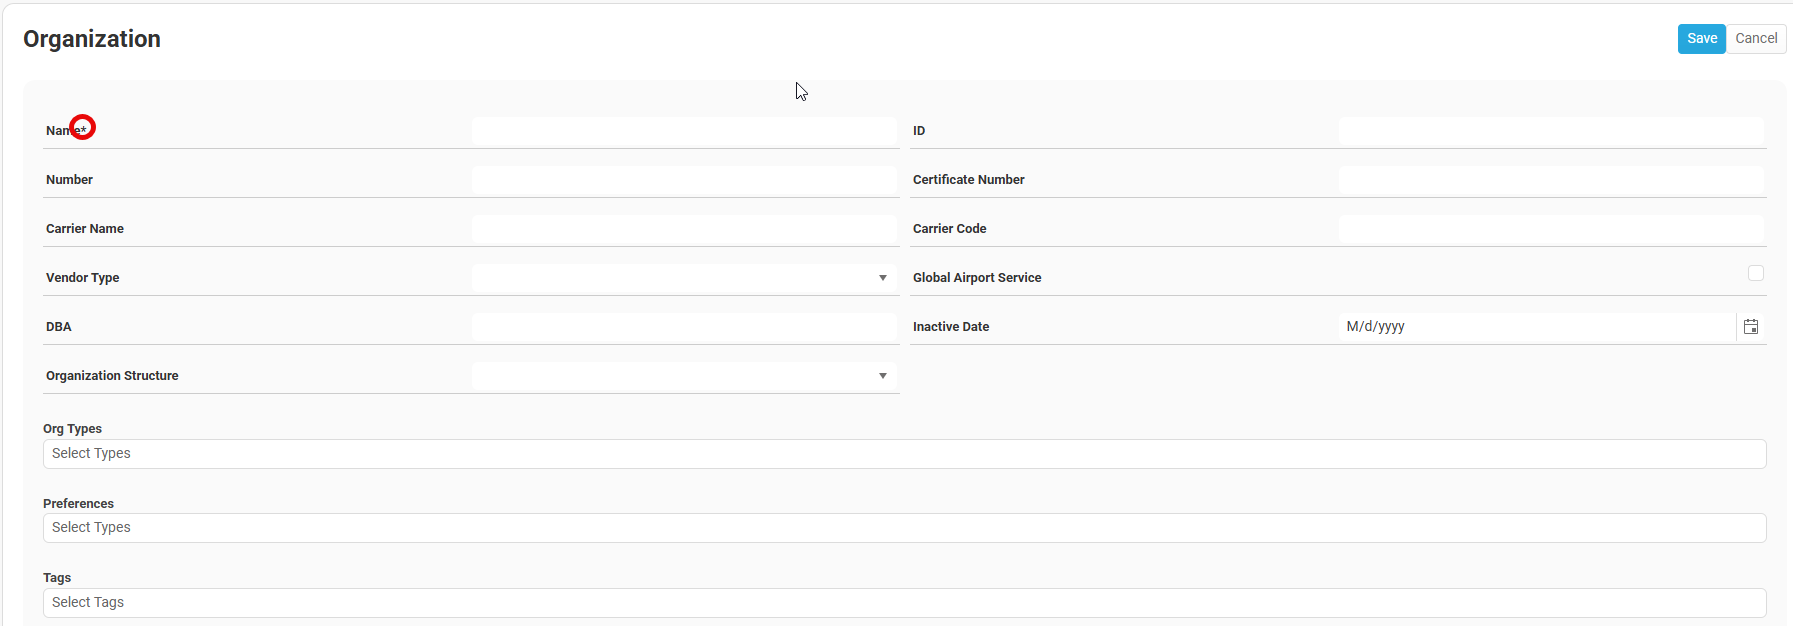Viewport: 1793px width, 626px height.
Task: Open the Preferences select box
Action: point(904,528)
